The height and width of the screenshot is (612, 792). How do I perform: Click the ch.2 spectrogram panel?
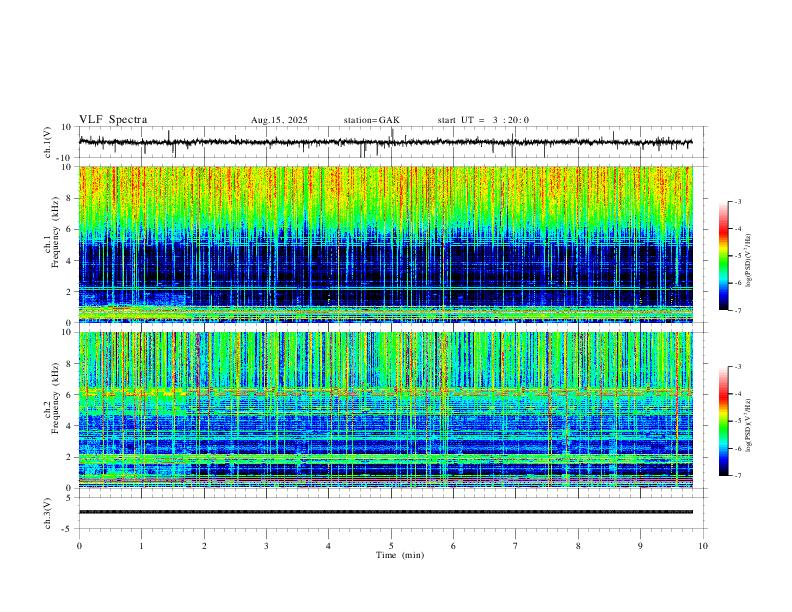(386, 410)
